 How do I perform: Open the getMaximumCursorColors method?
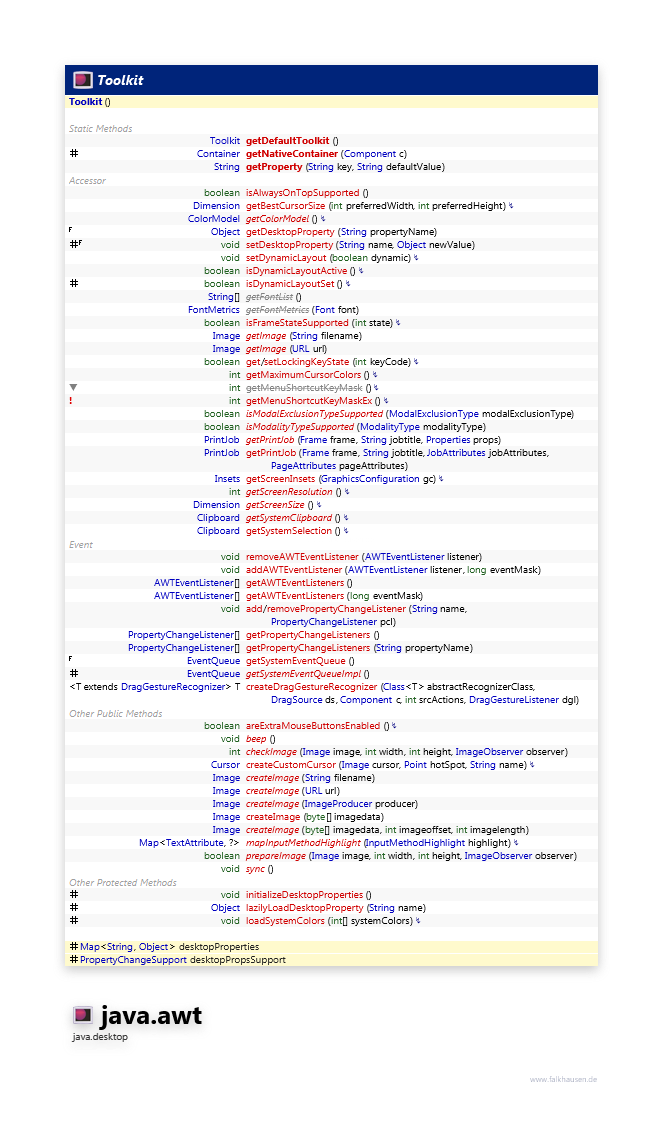(x=303, y=375)
